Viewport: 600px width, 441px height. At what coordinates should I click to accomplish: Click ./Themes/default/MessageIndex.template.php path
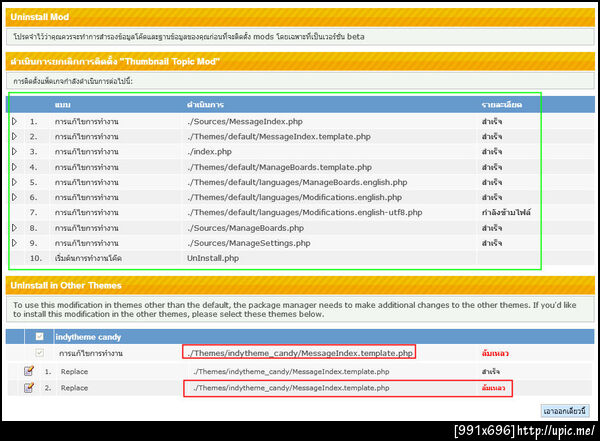click(x=279, y=137)
